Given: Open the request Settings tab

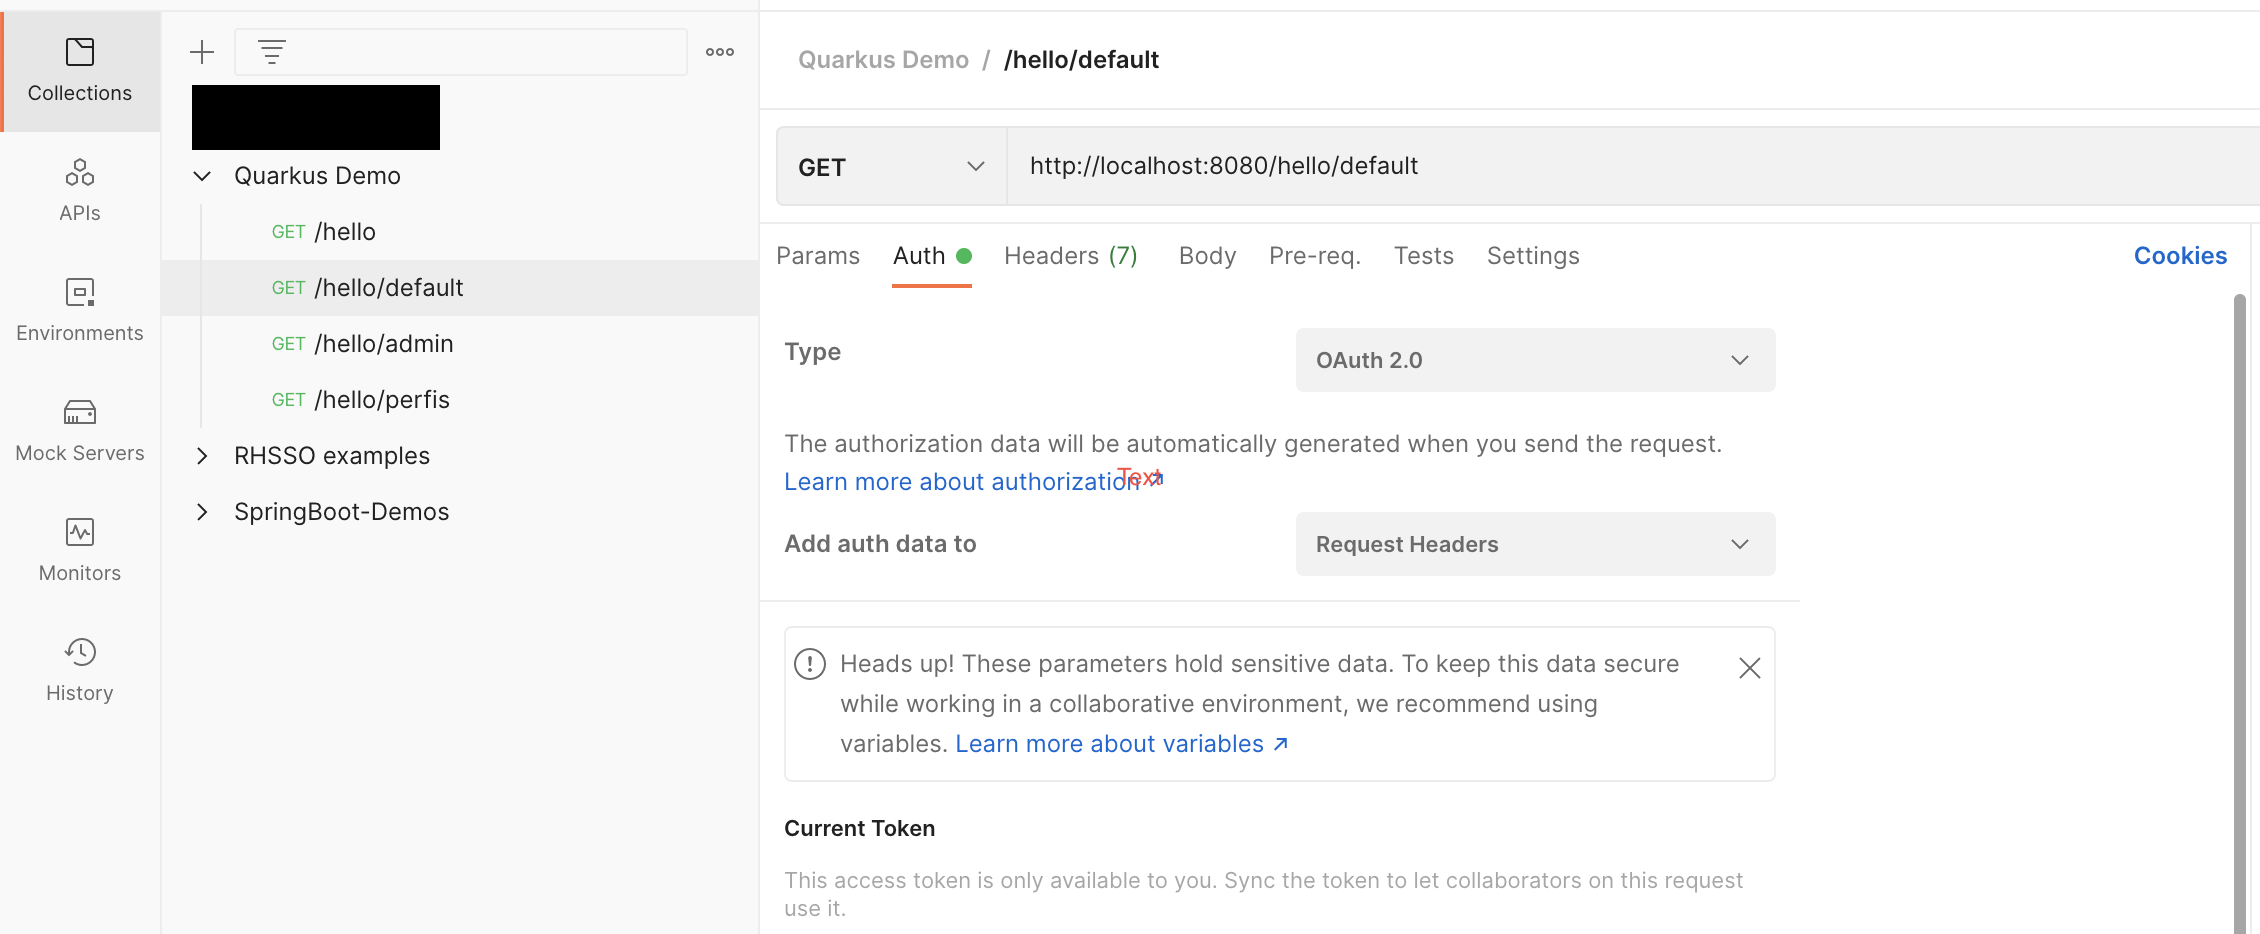Looking at the screenshot, I should 1533,256.
